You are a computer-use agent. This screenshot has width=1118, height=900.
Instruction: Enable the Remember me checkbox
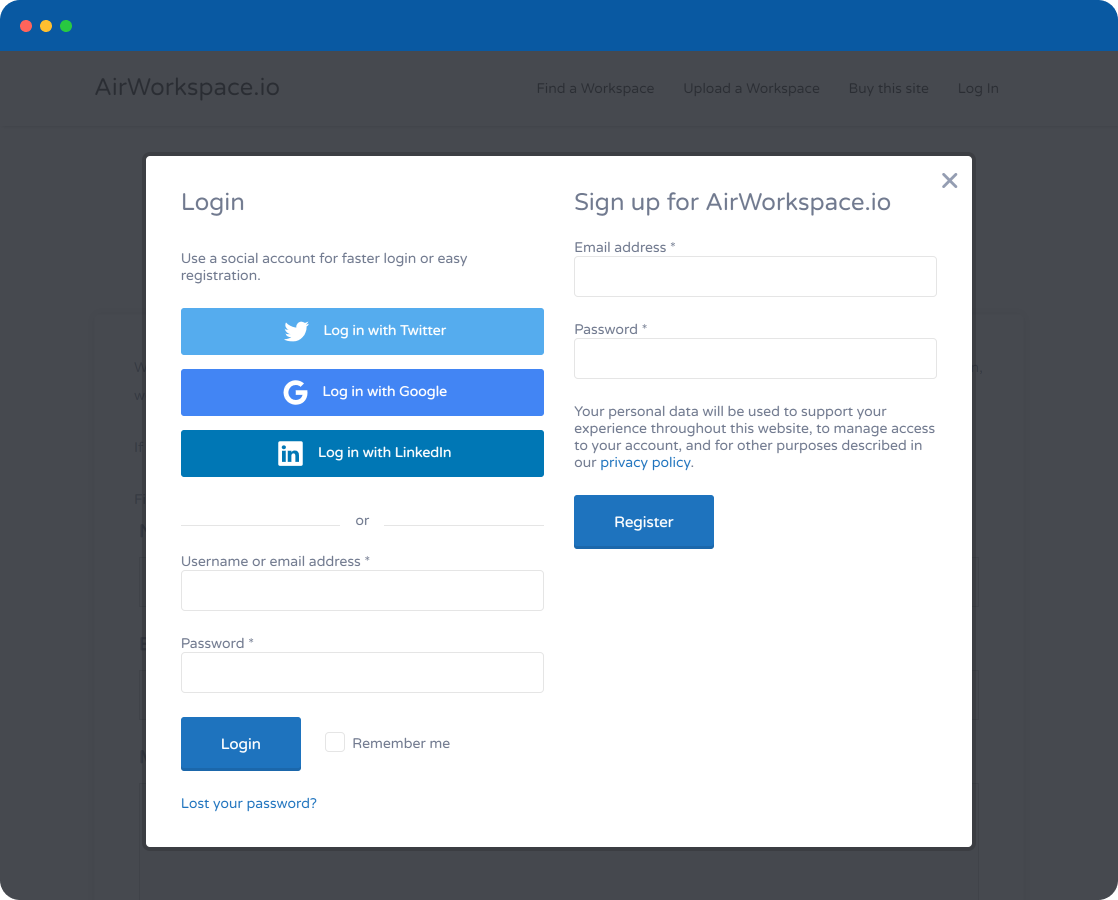[335, 742]
